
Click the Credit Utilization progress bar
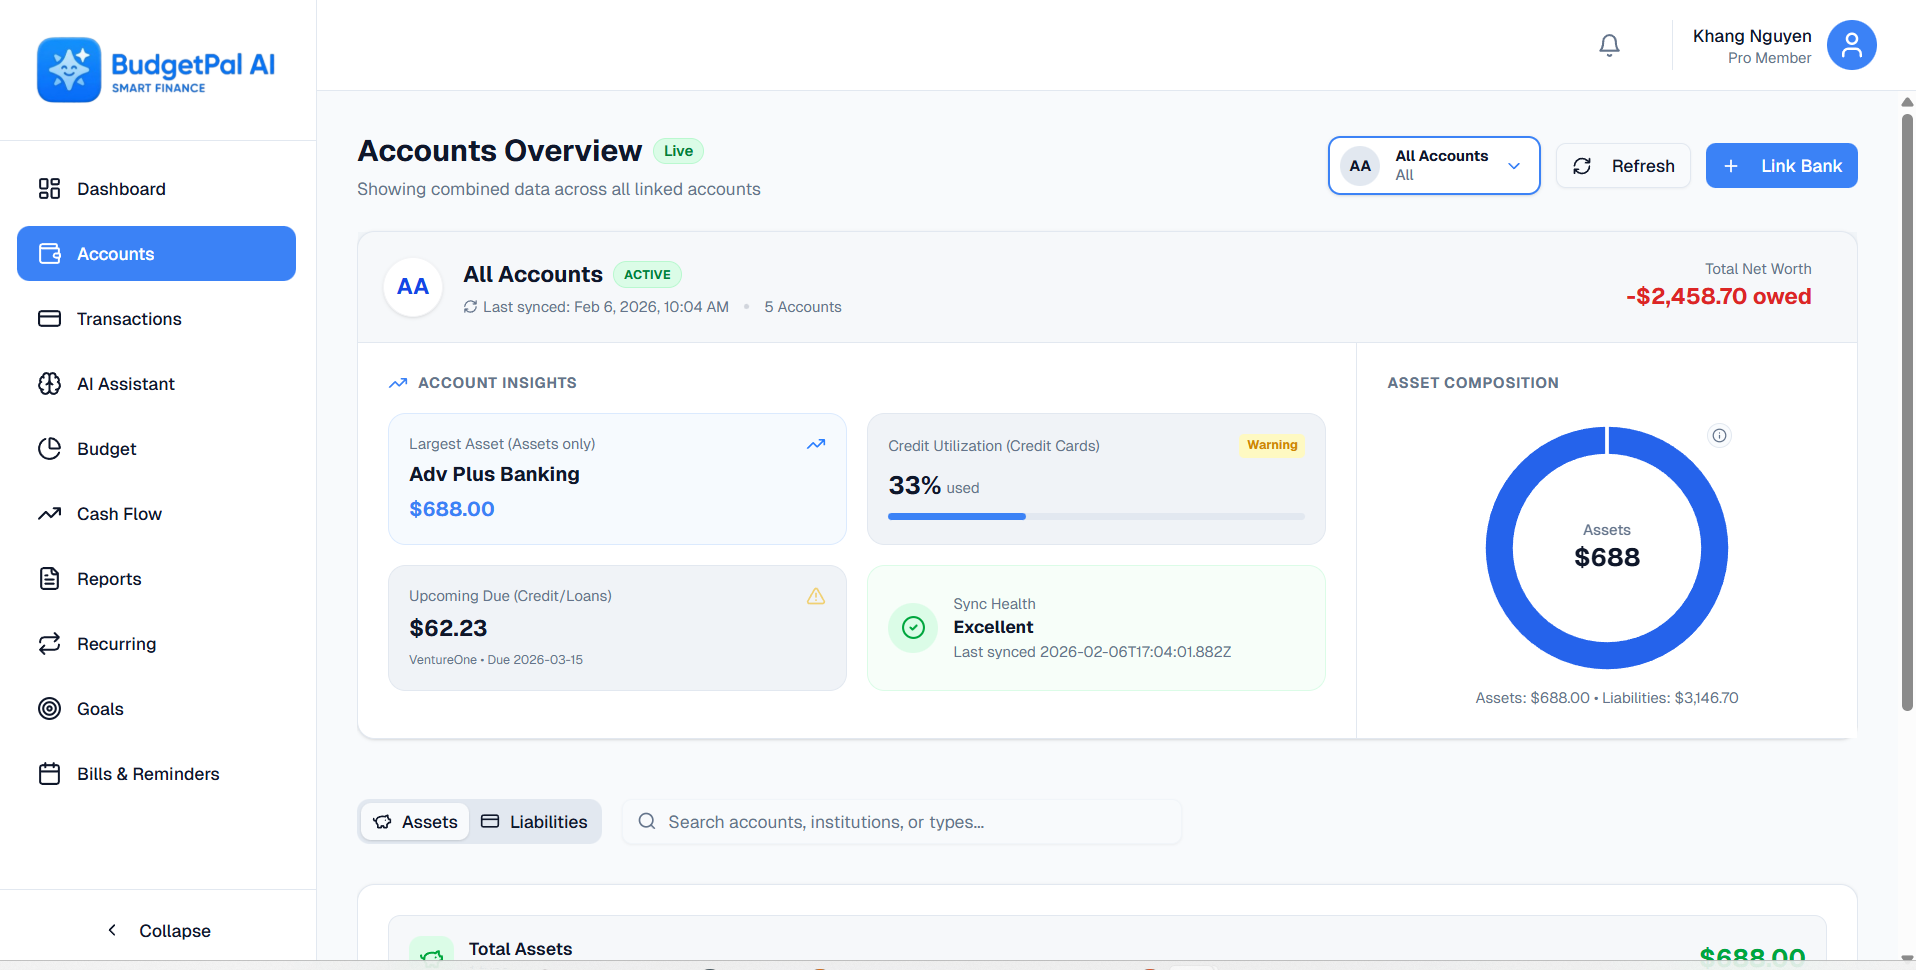1096,516
